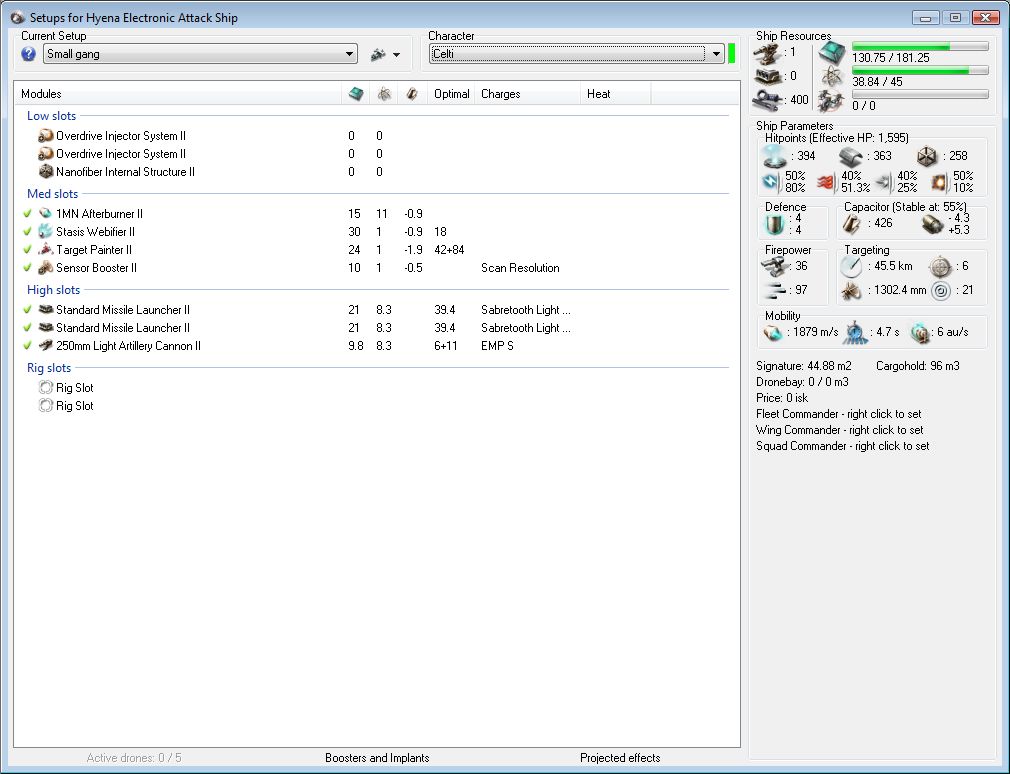1010x774 pixels.
Task: Click the first Overdrive Injector System II icon
Action: pos(45,136)
